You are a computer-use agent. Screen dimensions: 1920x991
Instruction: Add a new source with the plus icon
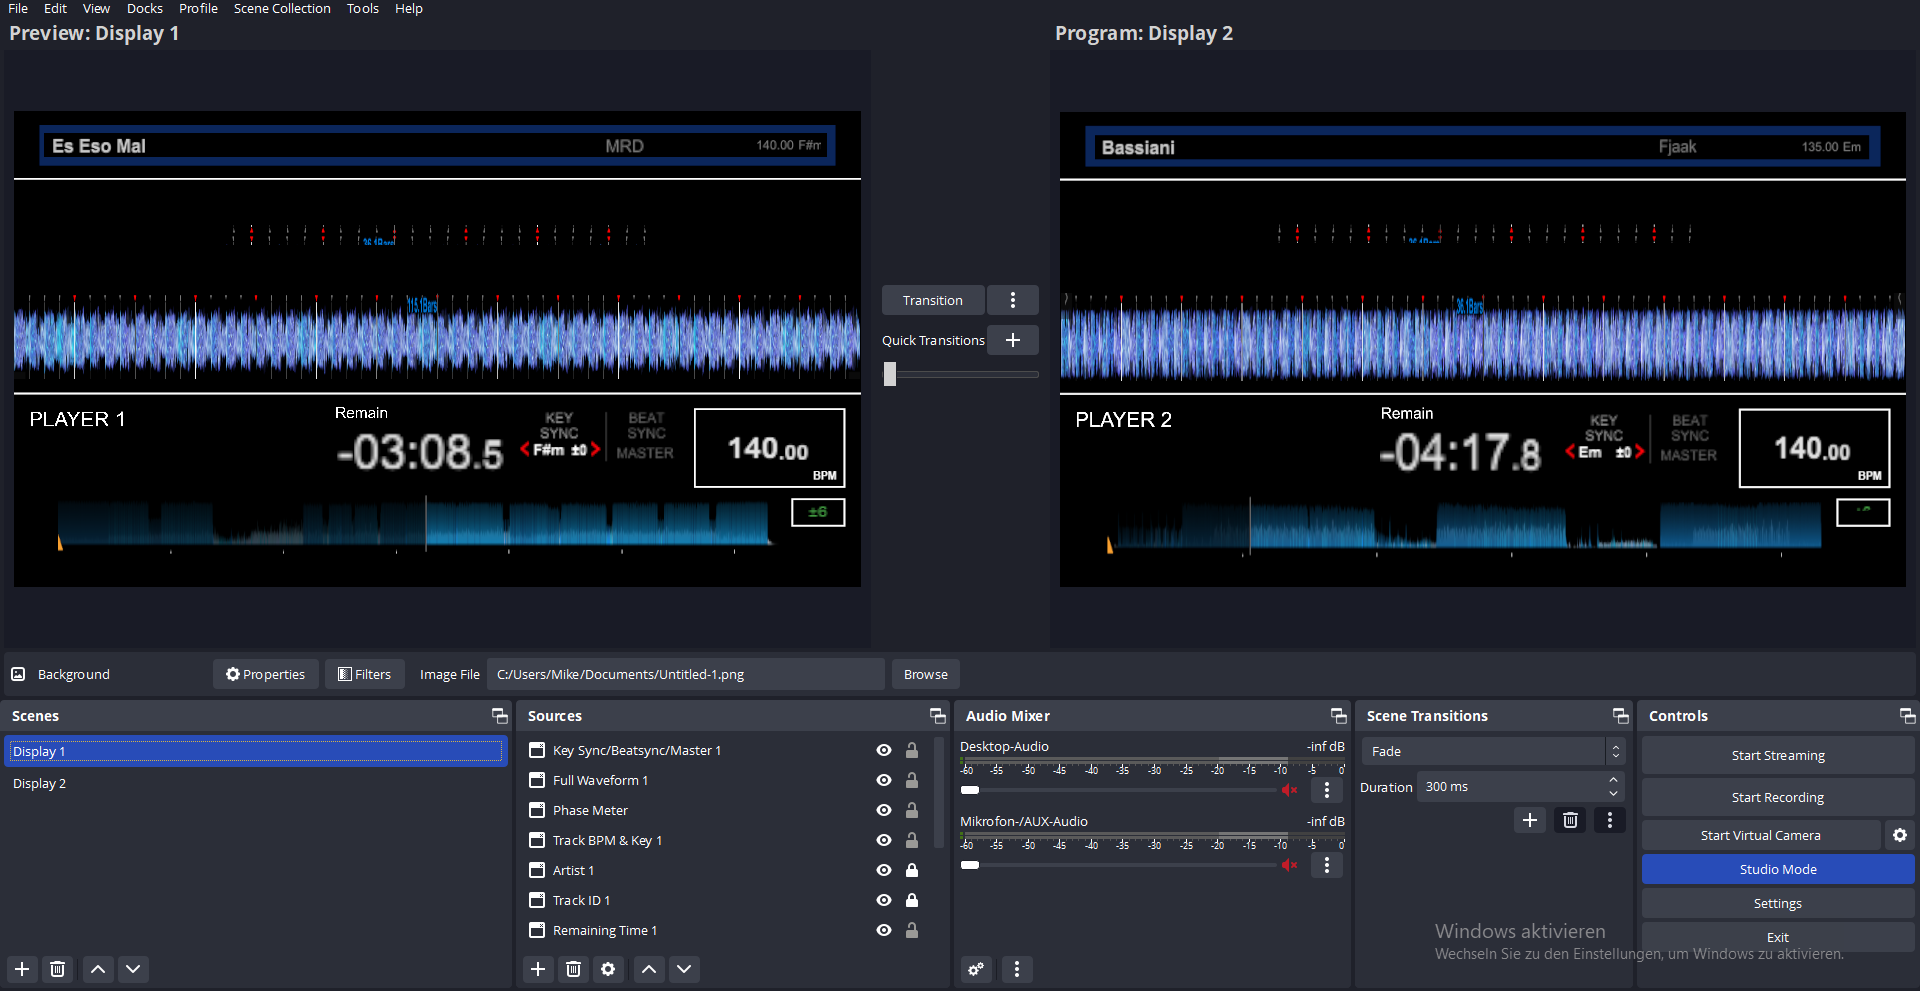(538, 969)
